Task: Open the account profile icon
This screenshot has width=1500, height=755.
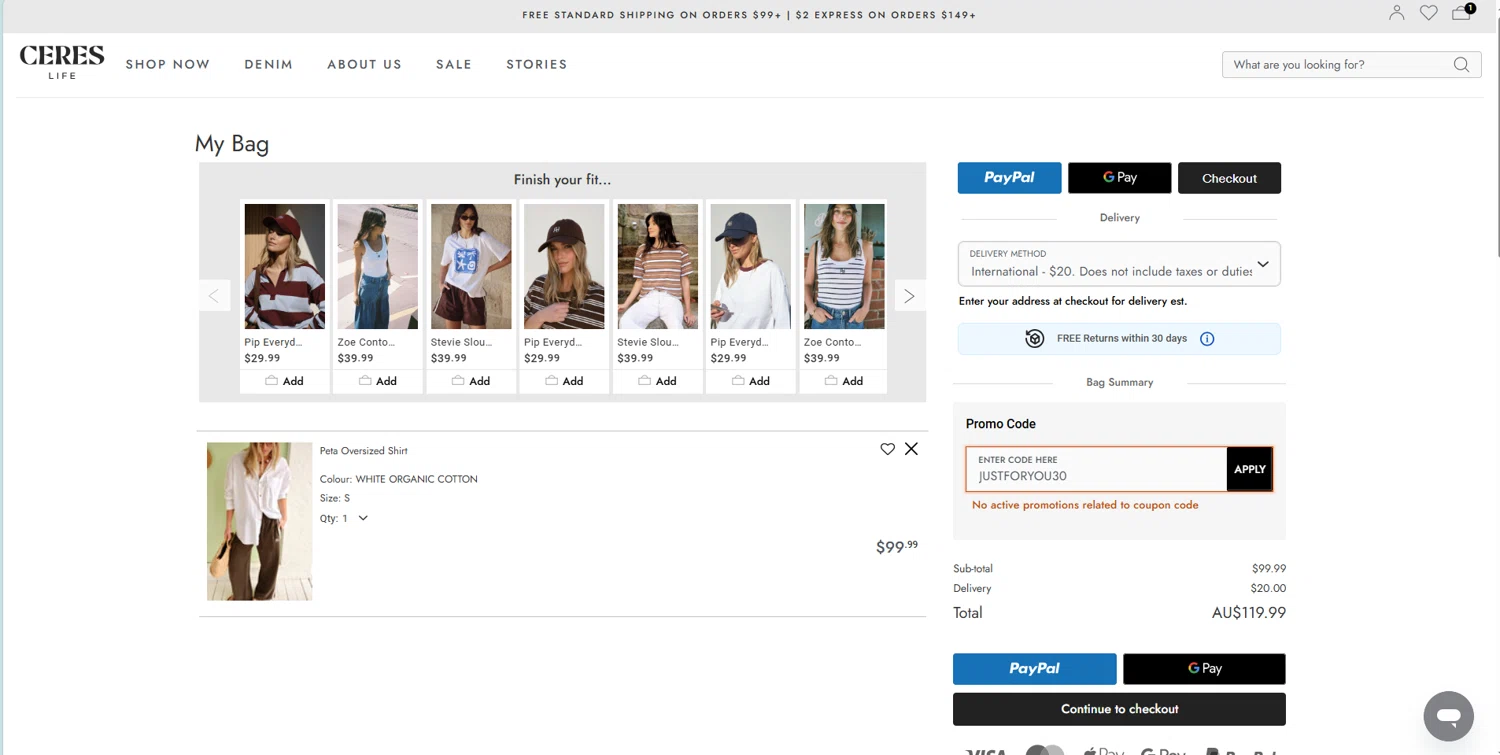Action: (1397, 13)
